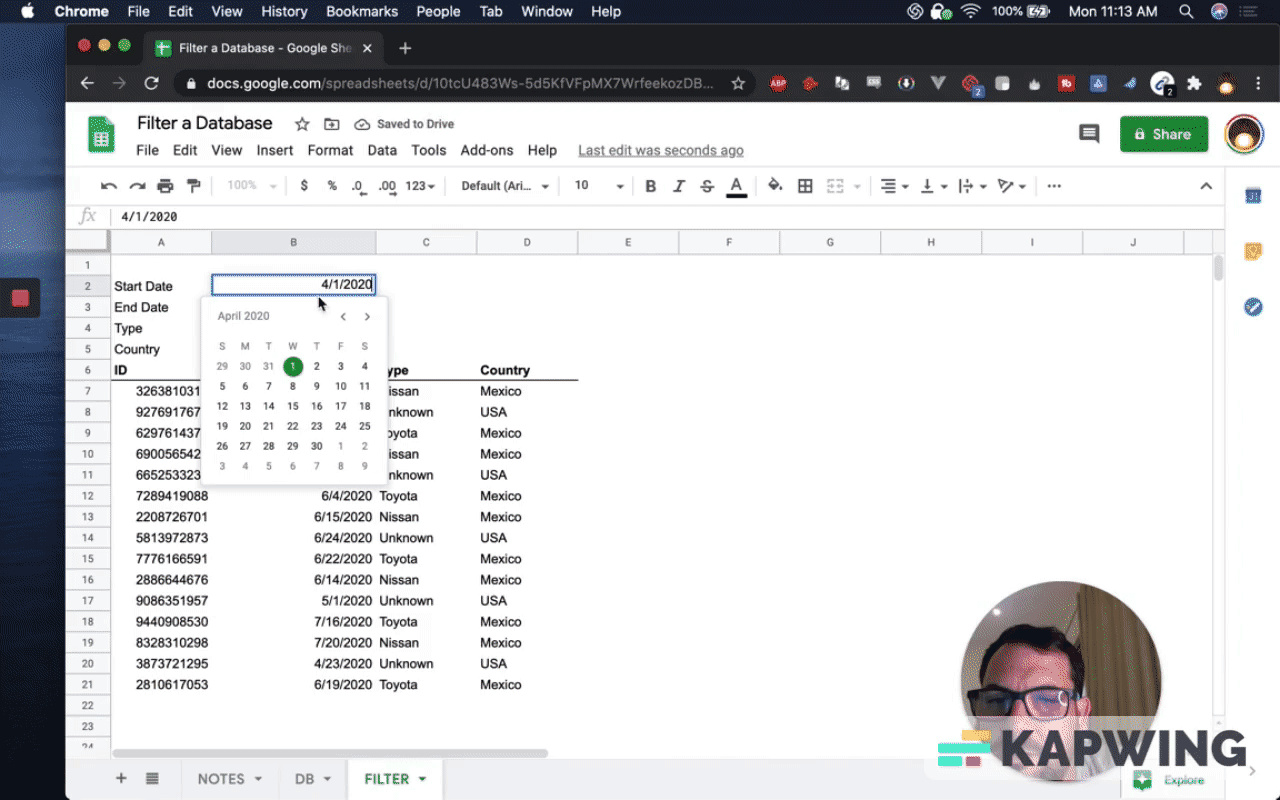Toggle bold formatting
Image resolution: width=1280 pixels, height=800 pixels.
click(651, 186)
